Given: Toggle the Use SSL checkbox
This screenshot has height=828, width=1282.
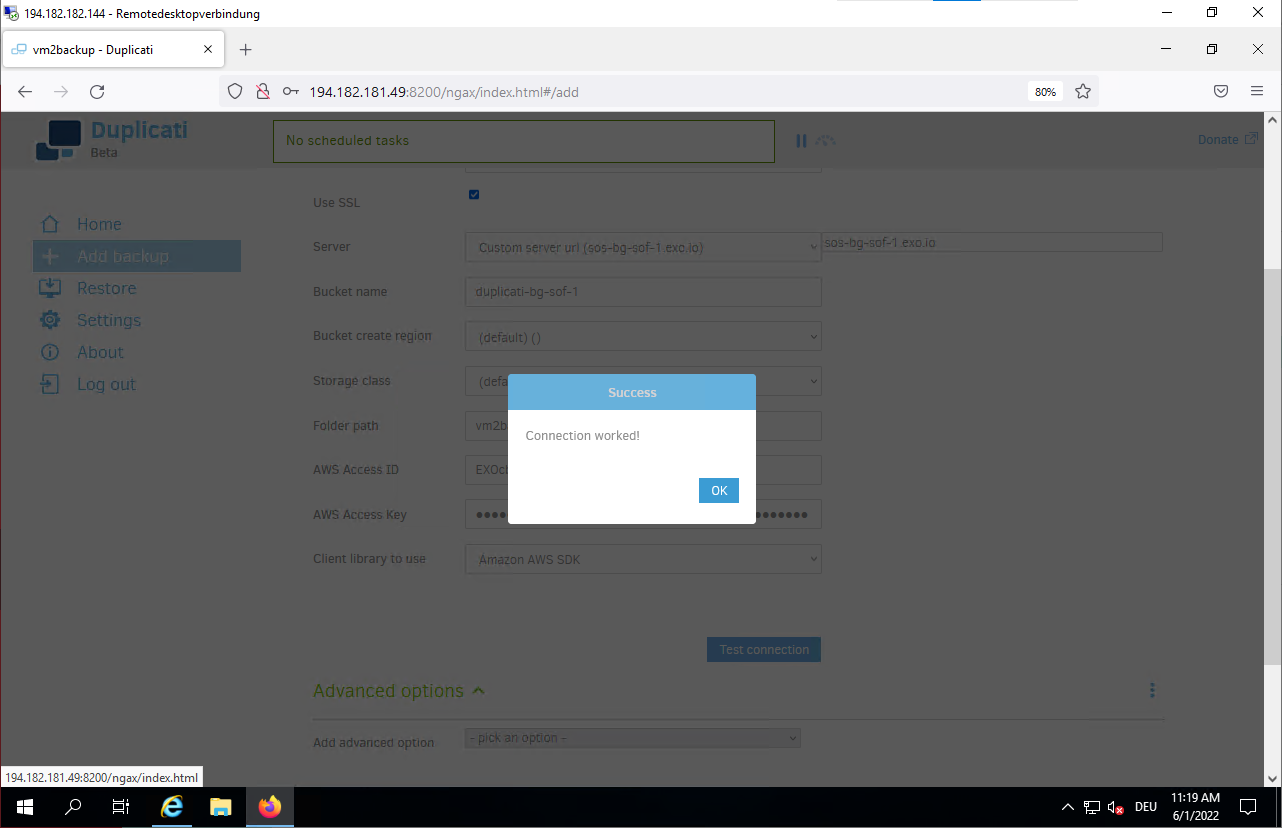Looking at the screenshot, I should coord(474,195).
